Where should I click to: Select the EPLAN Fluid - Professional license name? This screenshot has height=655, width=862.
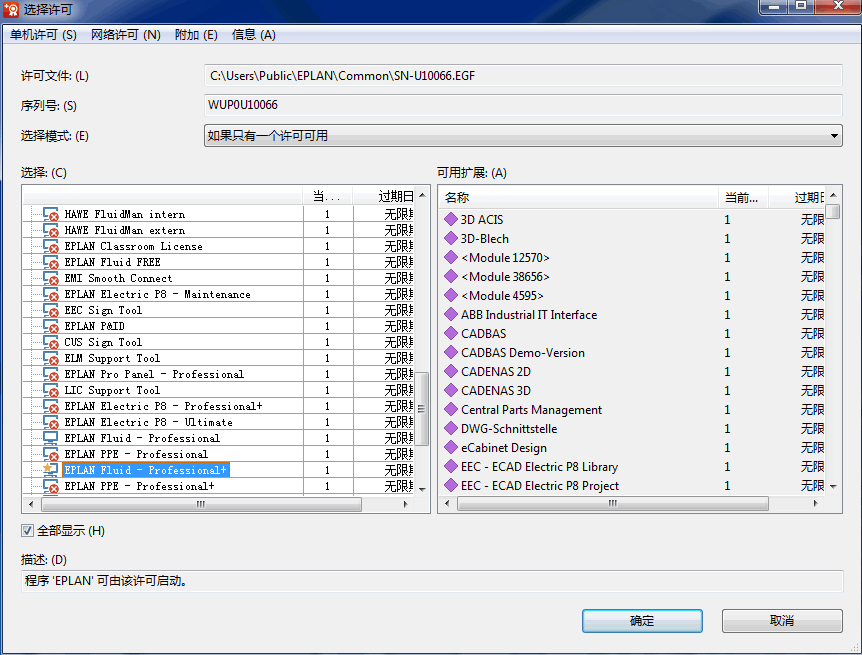click(x=142, y=438)
